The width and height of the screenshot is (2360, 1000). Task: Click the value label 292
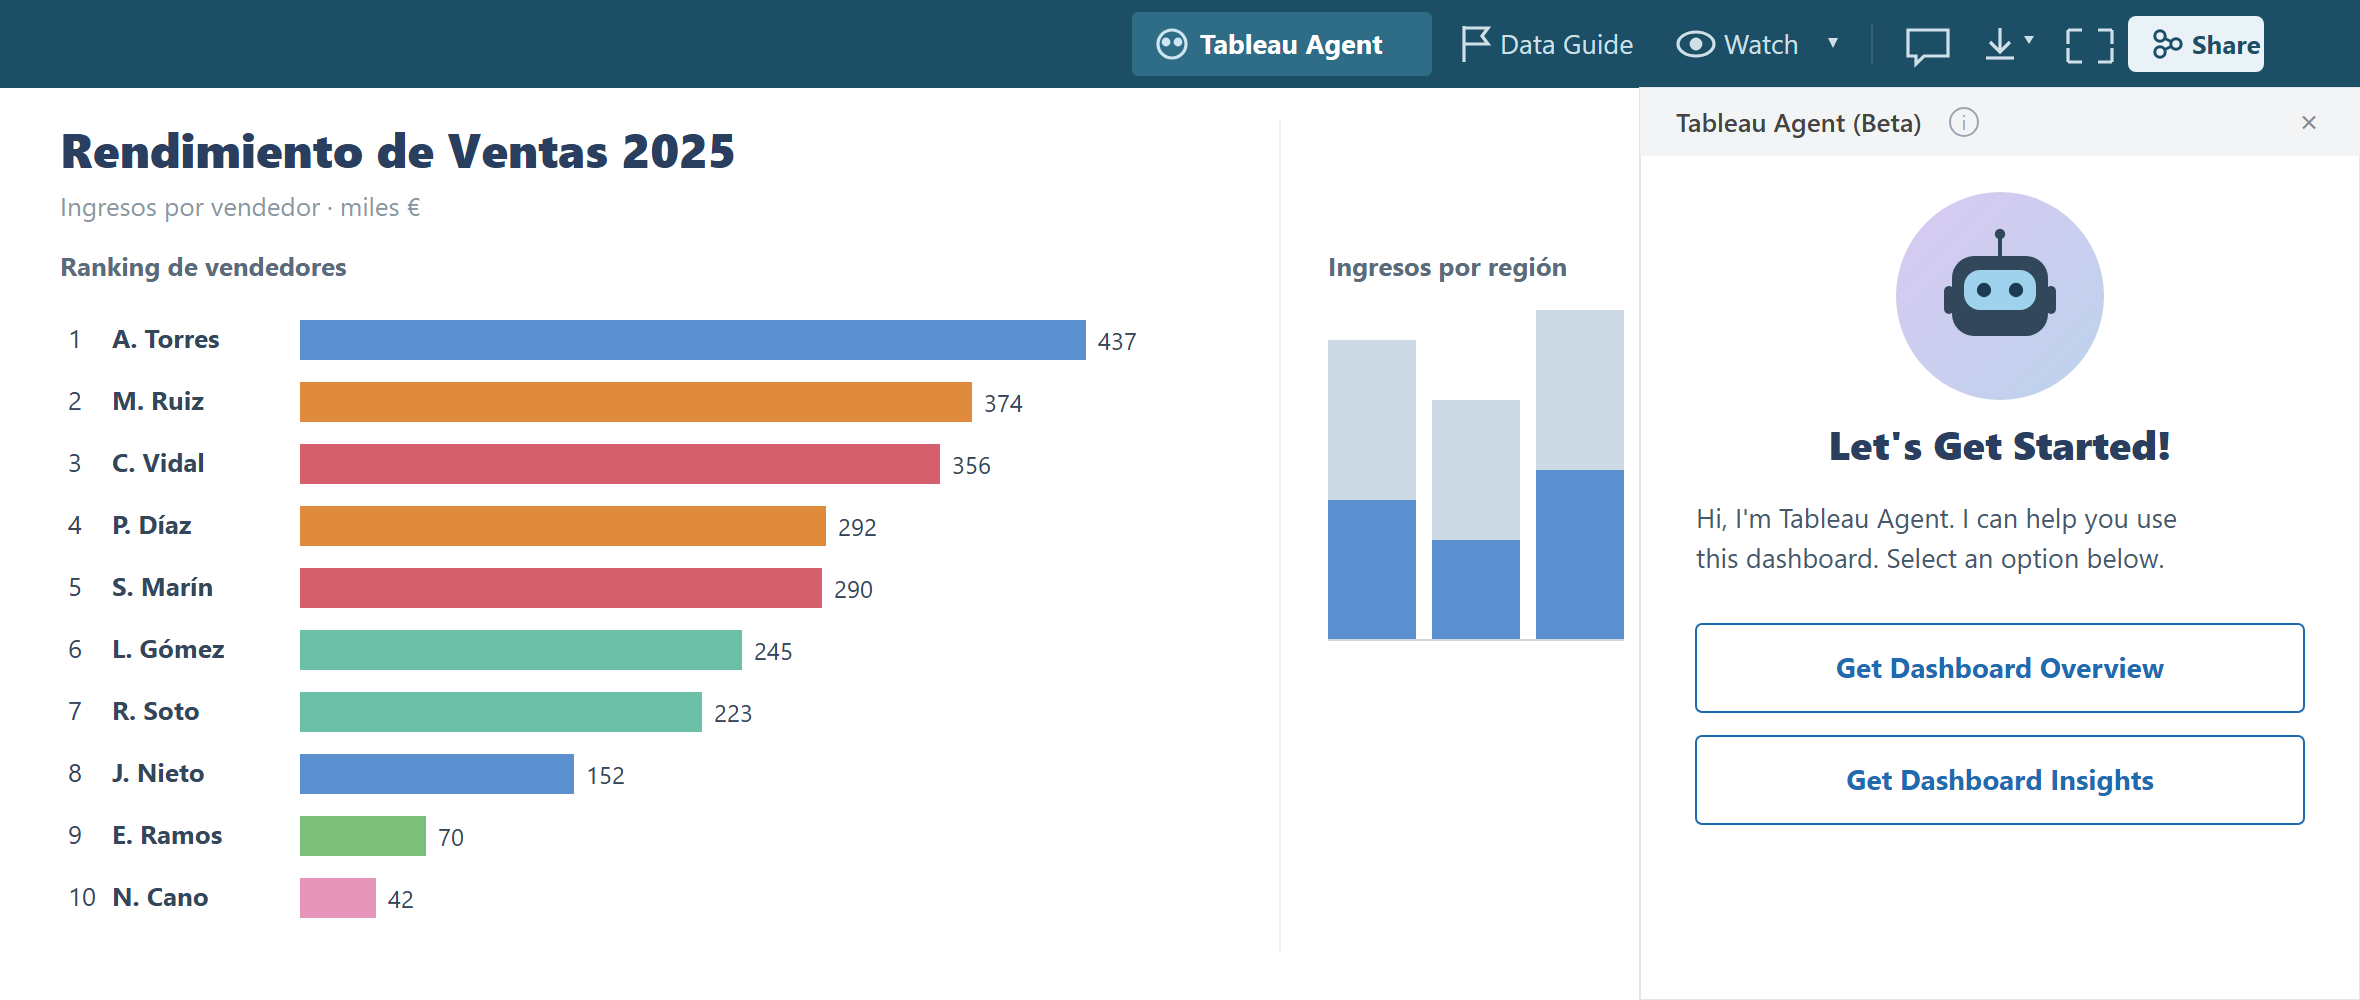click(x=857, y=528)
